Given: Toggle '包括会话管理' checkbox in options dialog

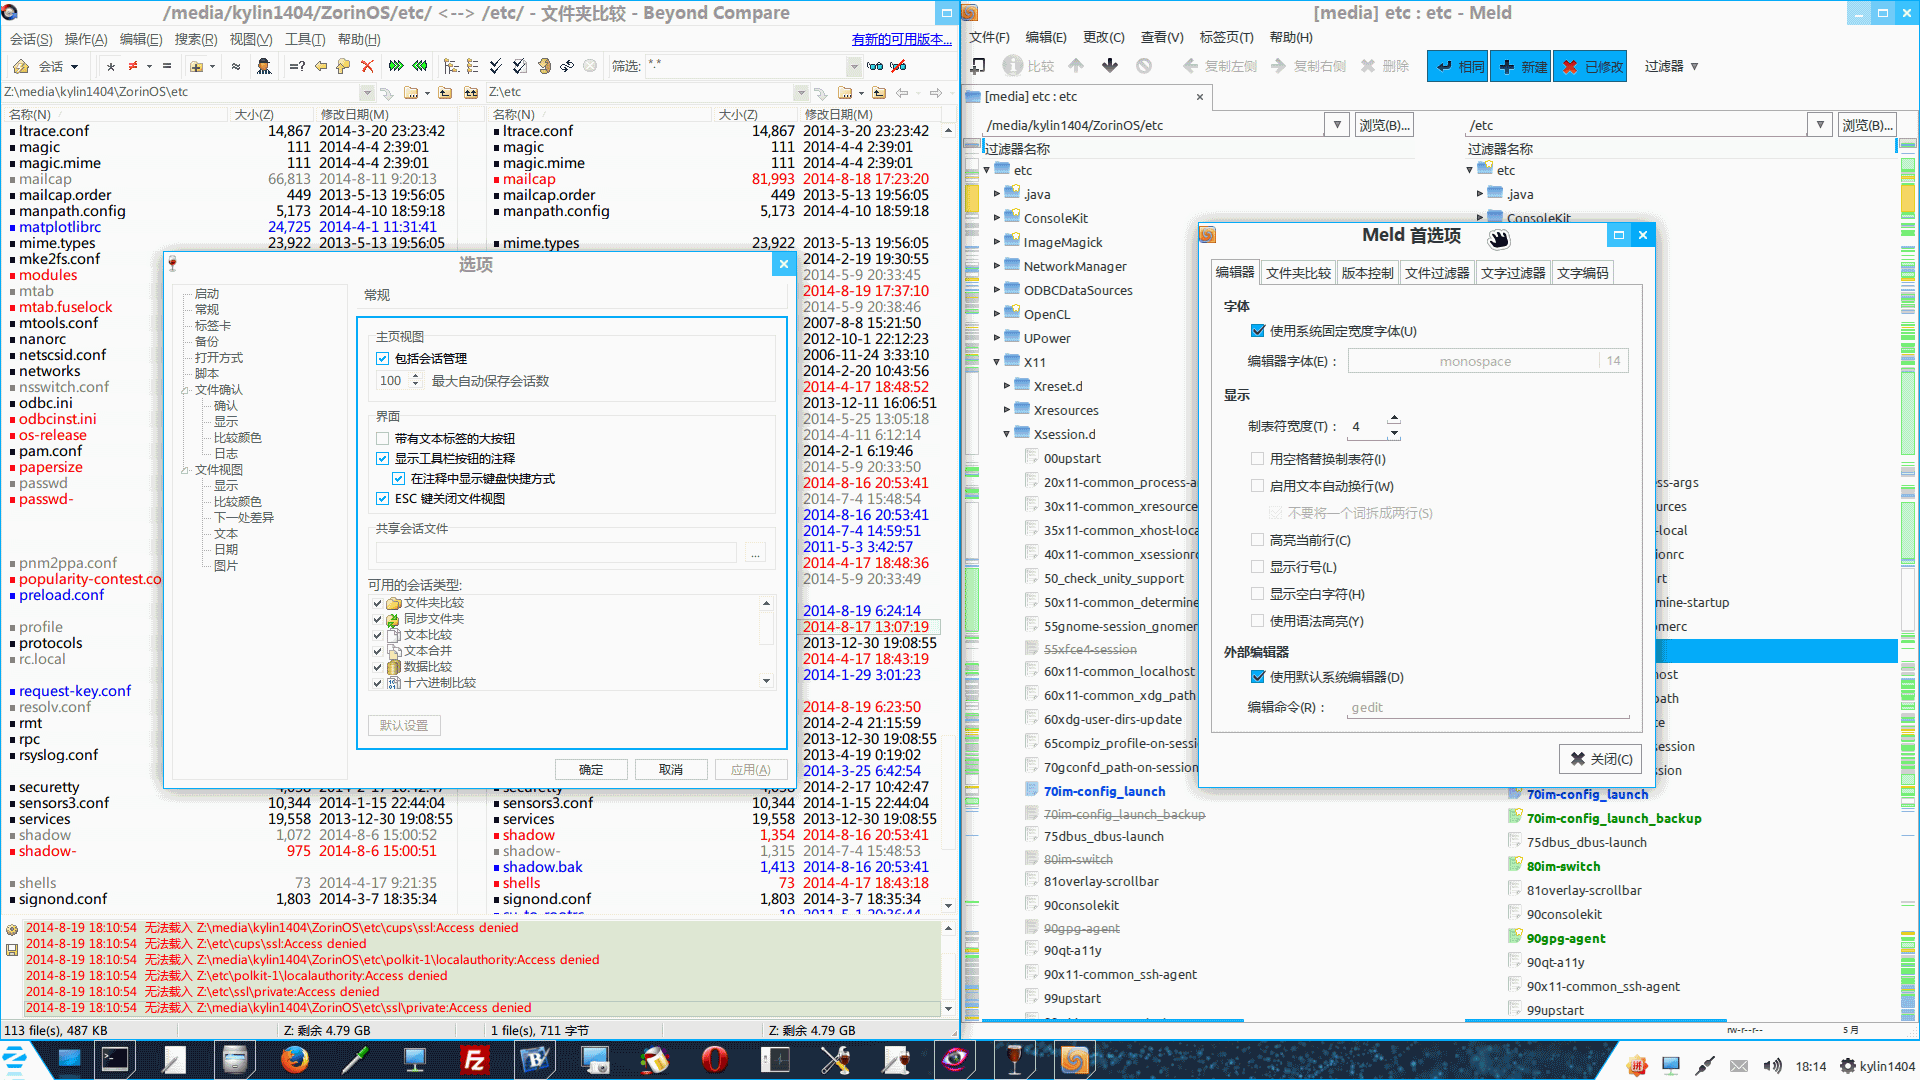Looking at the screenshot, I should 382,358.
